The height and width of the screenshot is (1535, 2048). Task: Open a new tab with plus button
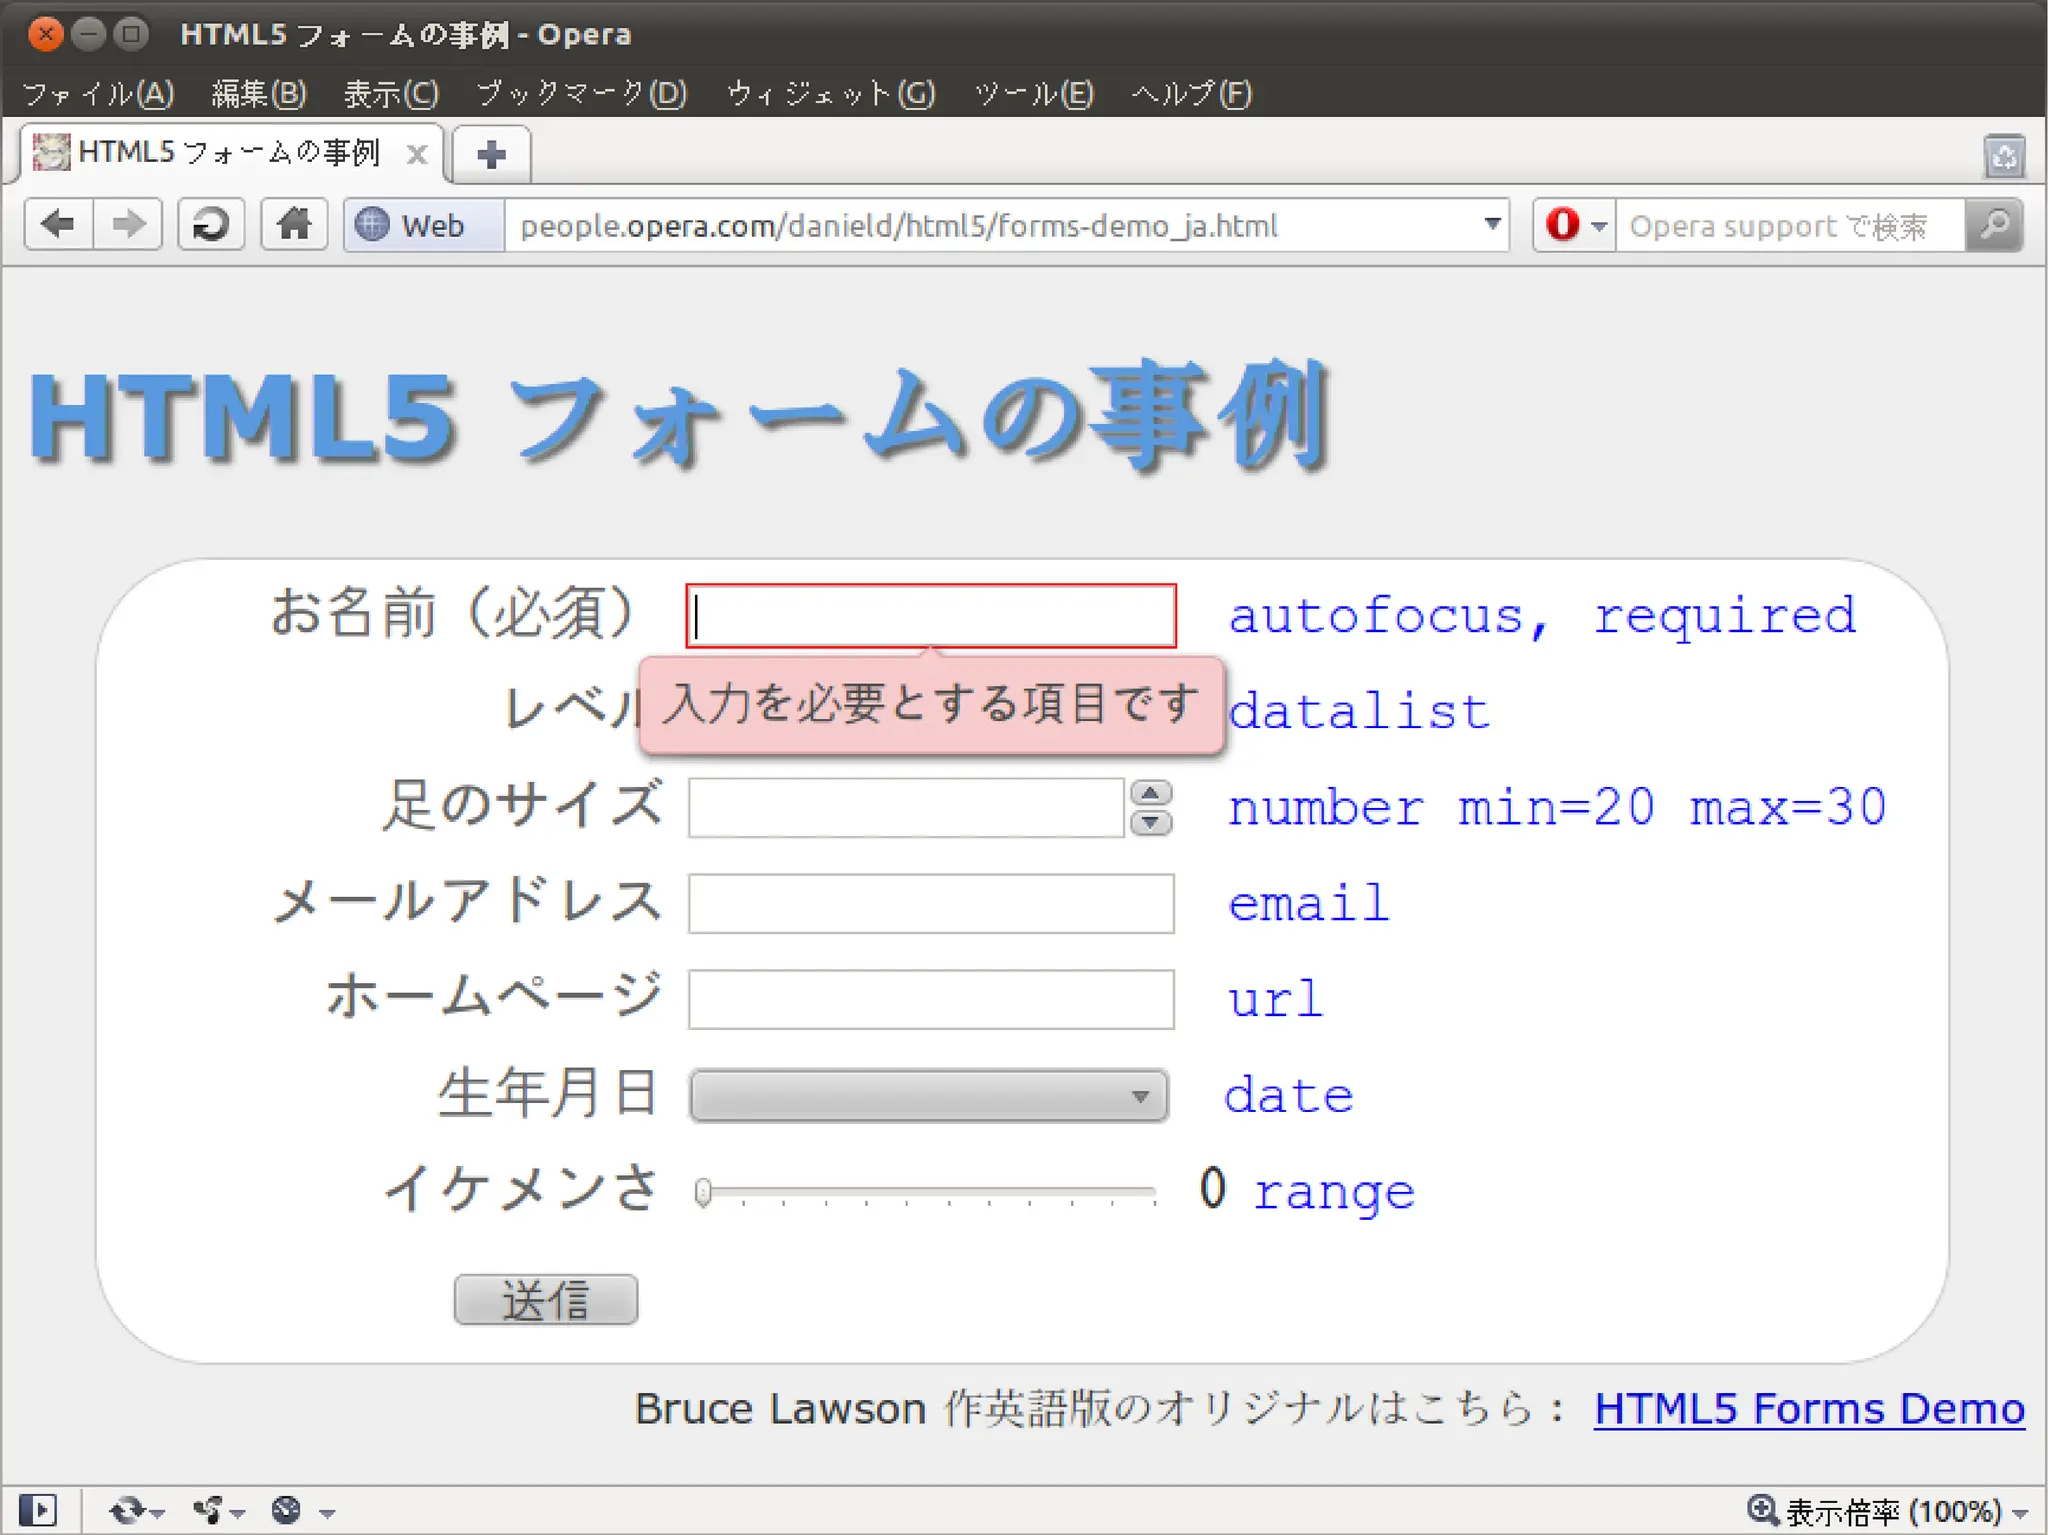pyautogui.click(x=491, y=155)
